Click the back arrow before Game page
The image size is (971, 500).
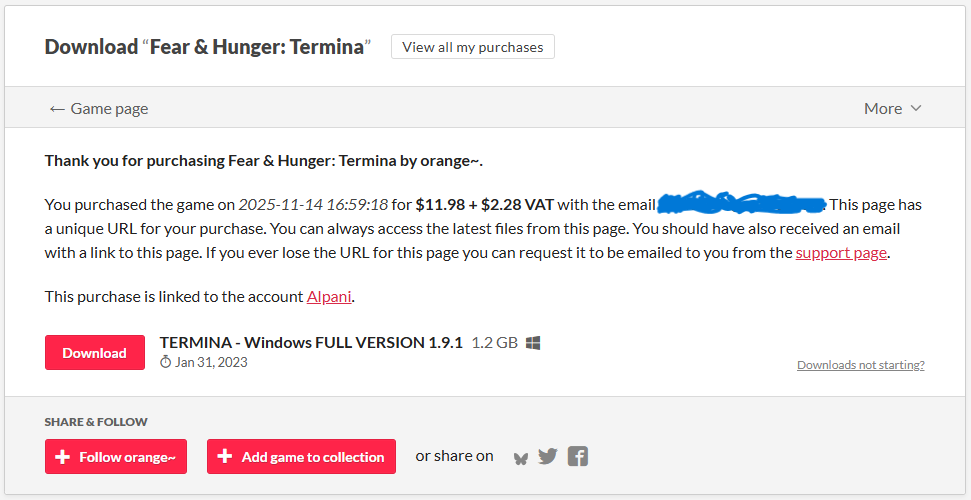tap(57, 109)
